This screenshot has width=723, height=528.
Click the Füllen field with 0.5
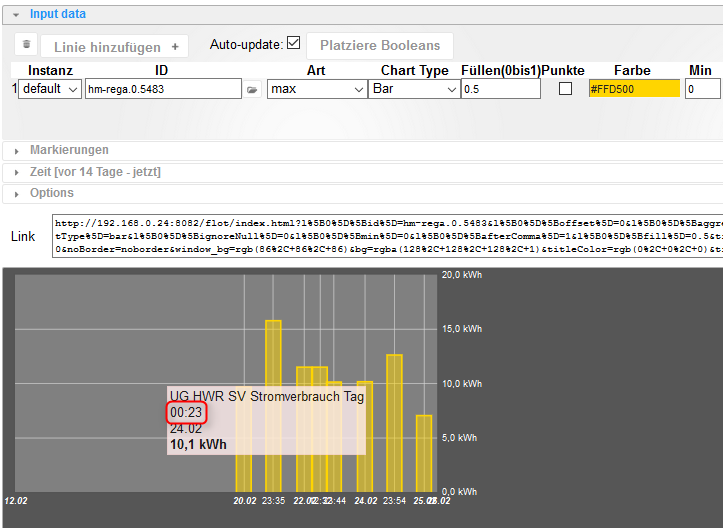501,89
